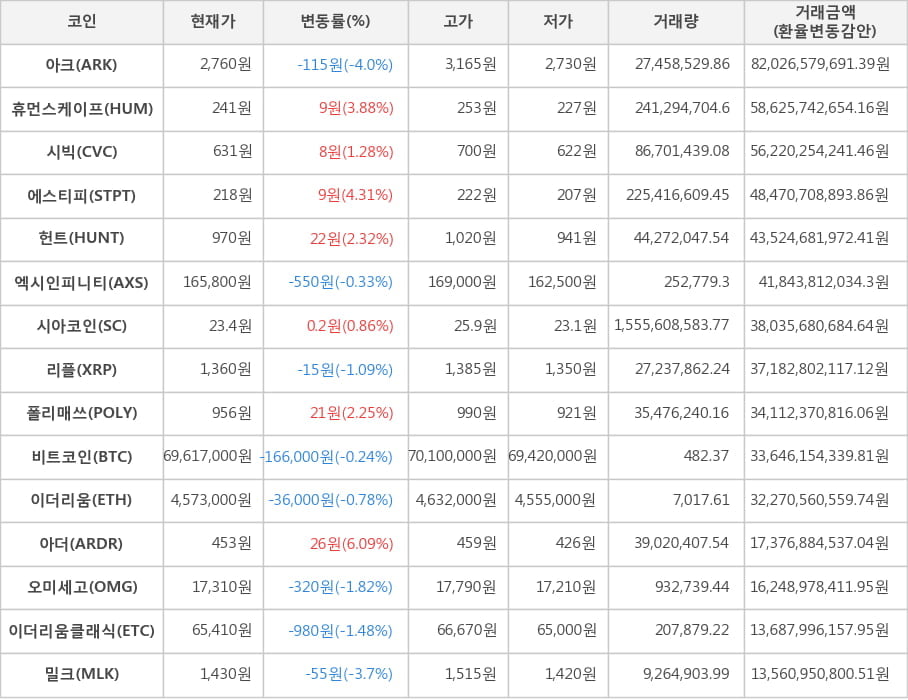Click ETH change value -36,000원(-0.78%)
Image resolution: width=908 pixels, height=700 pixels.
coord(331,500)
